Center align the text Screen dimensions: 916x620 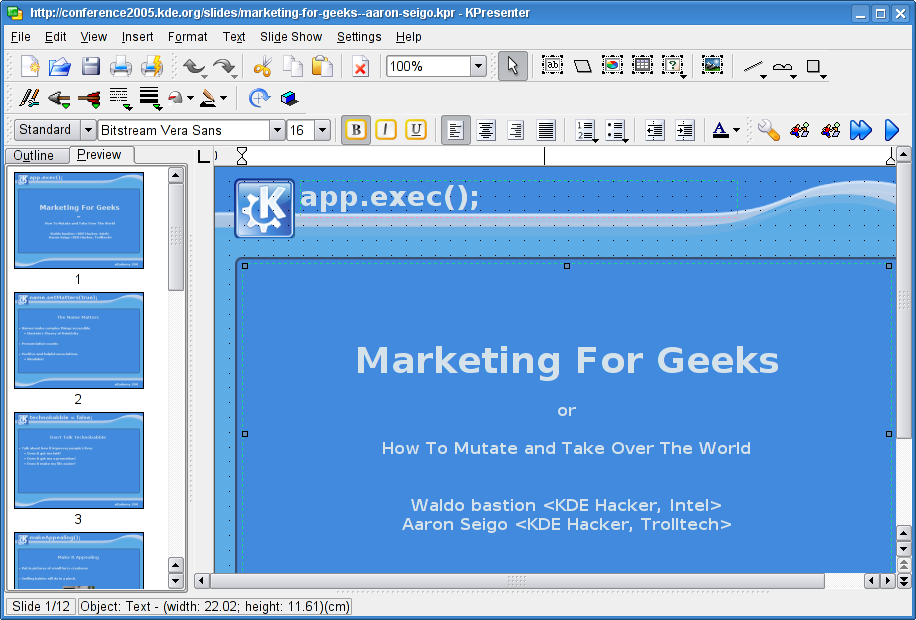(486, 130)
